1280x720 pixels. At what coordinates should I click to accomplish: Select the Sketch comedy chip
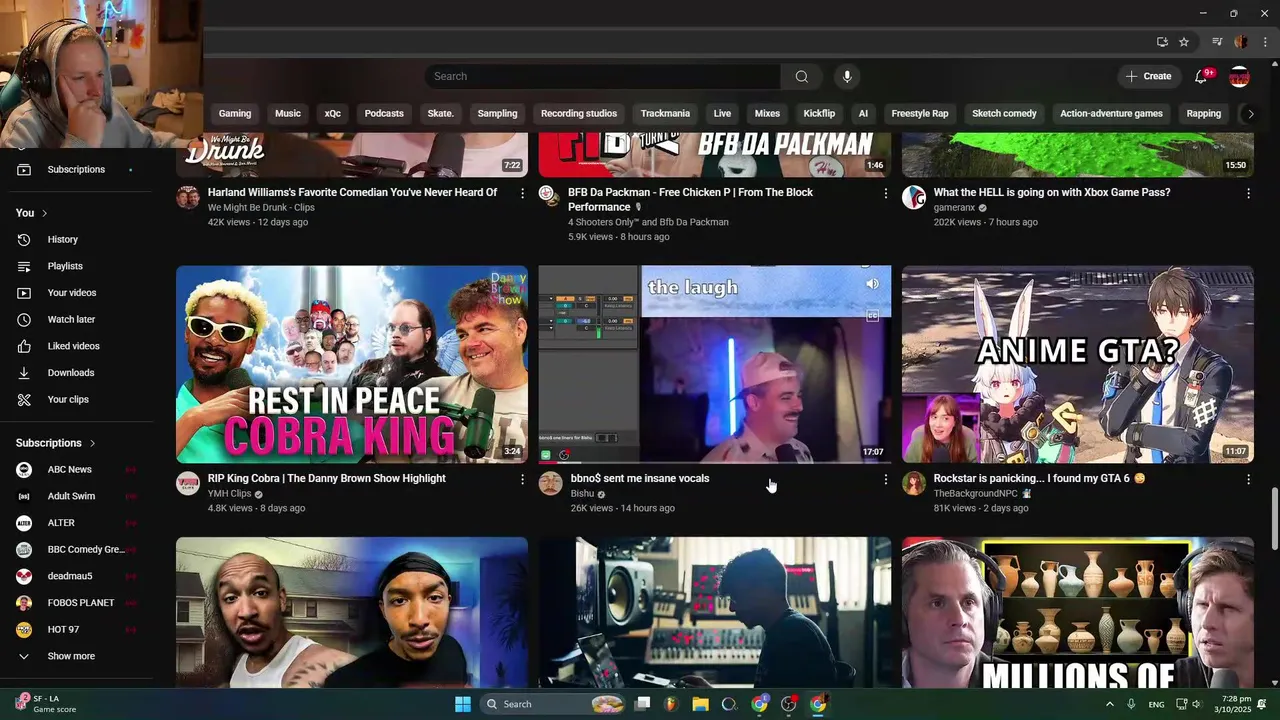pos(1004,113)
